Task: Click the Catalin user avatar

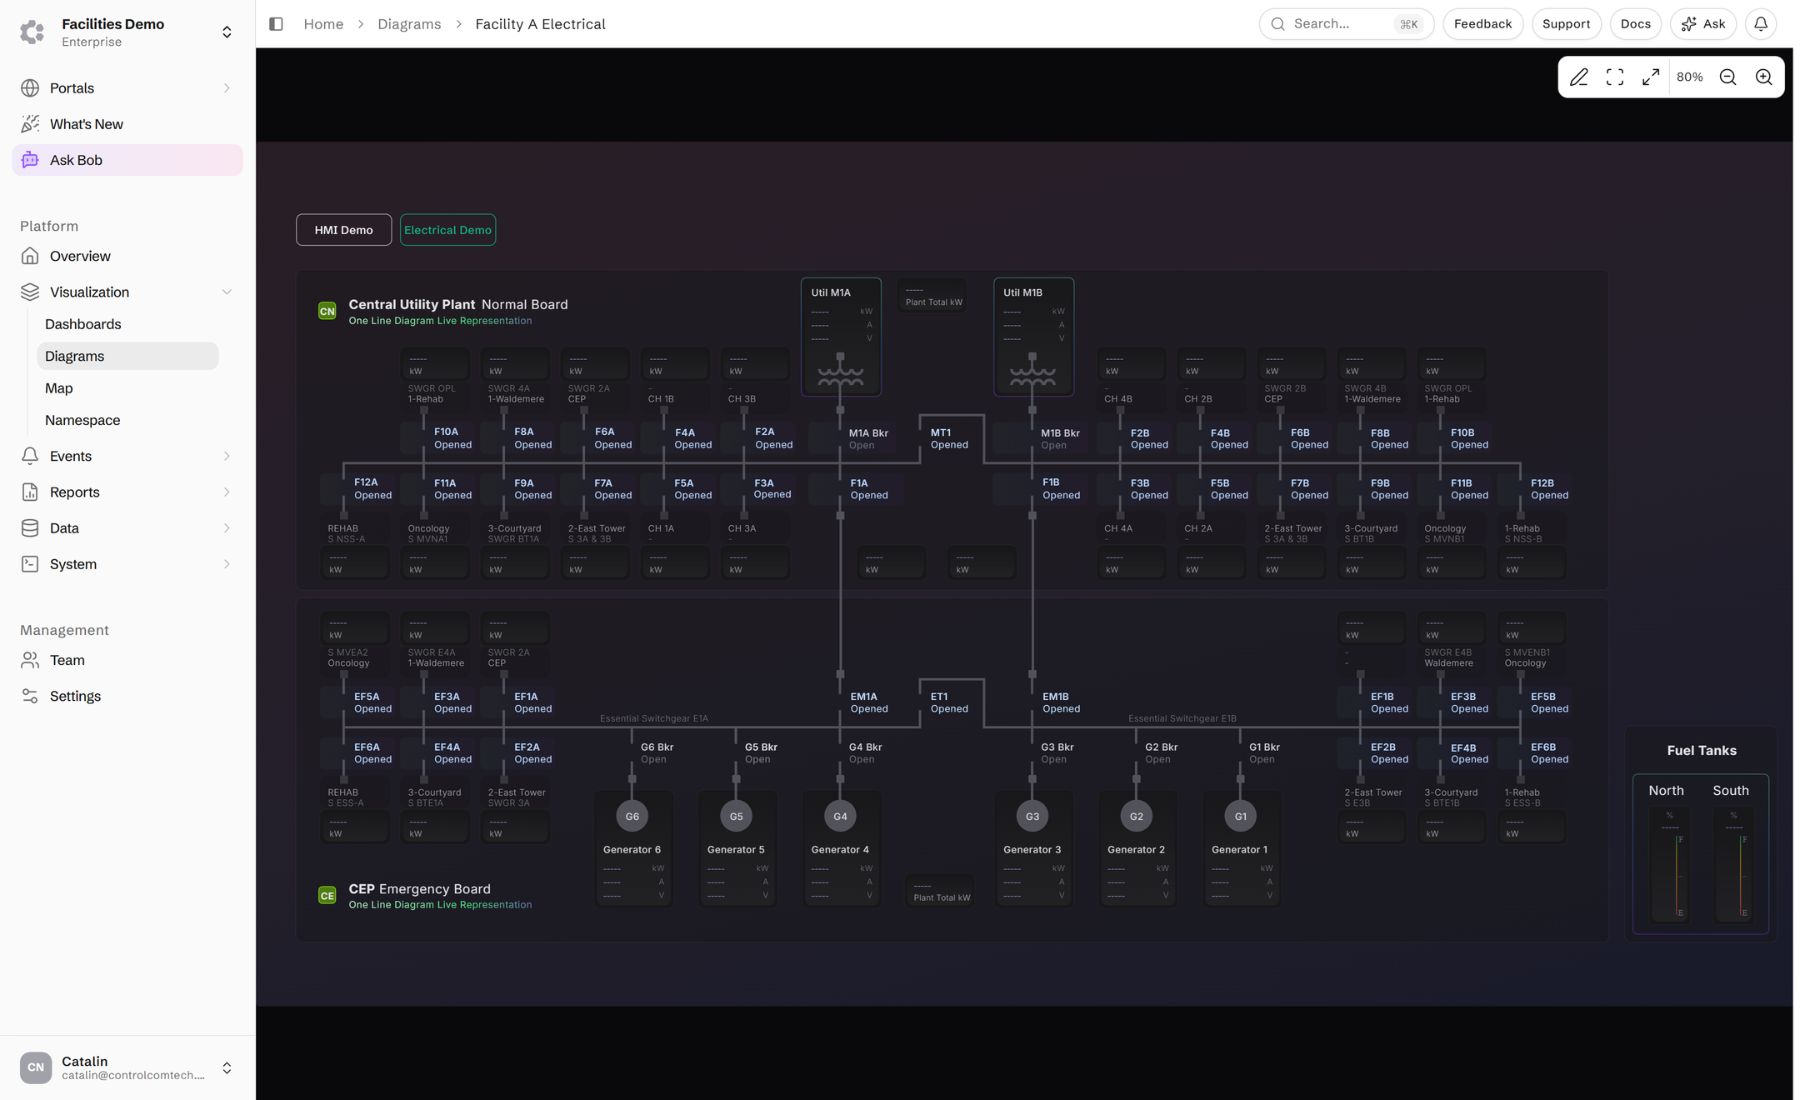Action: coord(36,1070)
